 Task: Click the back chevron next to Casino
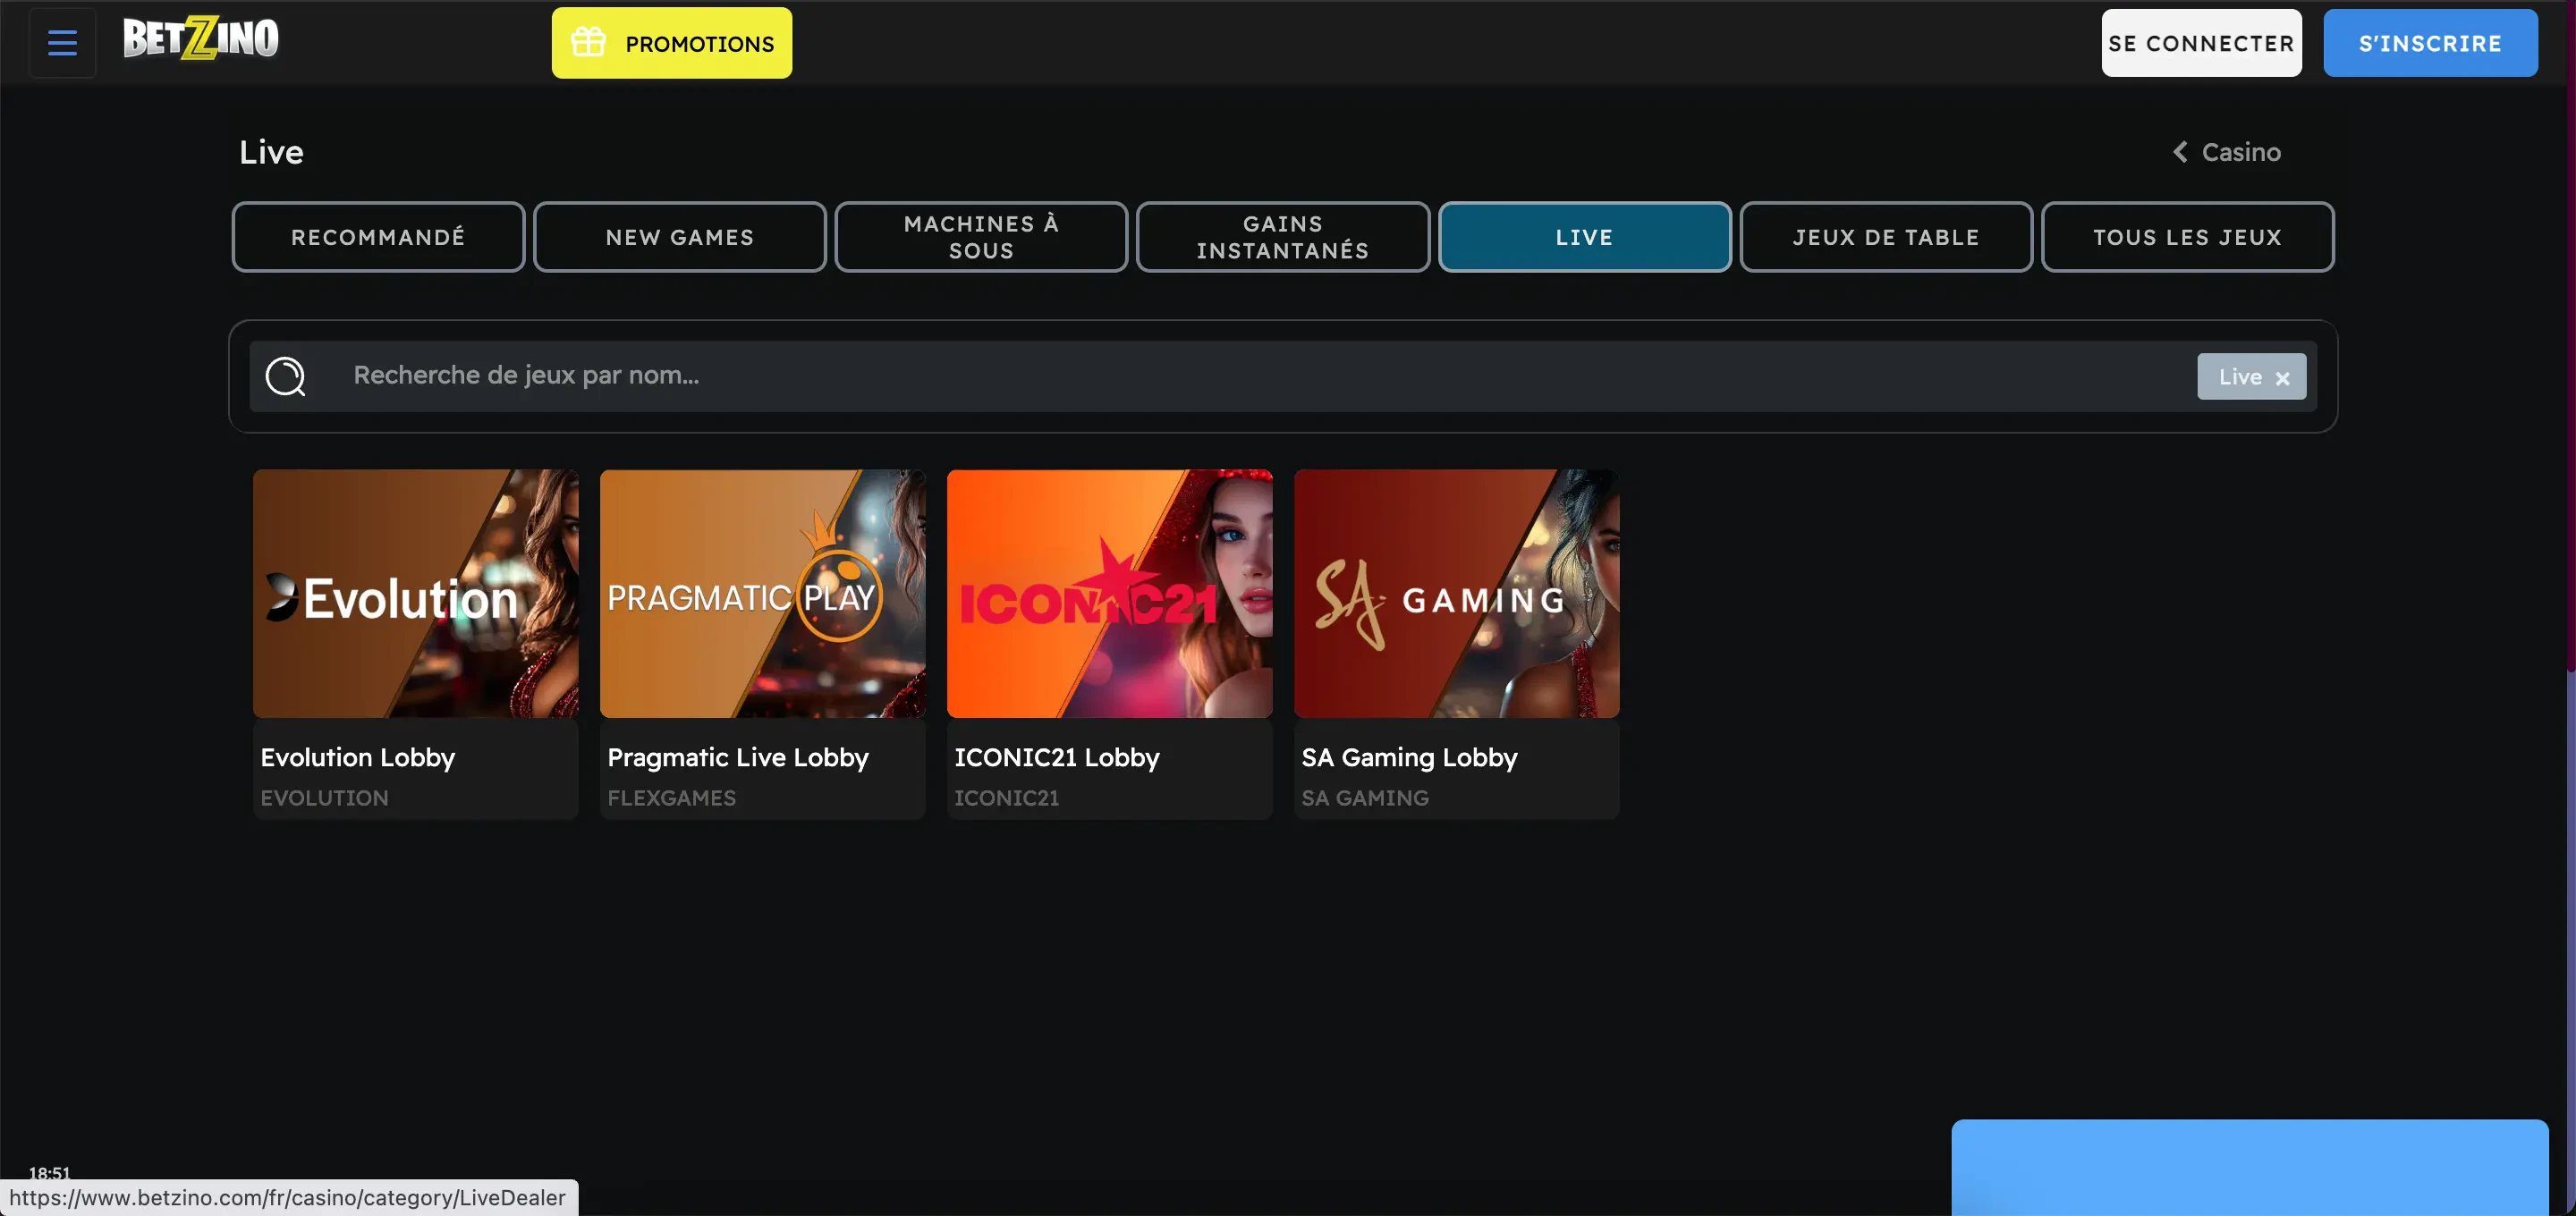tap(2180, 152)
